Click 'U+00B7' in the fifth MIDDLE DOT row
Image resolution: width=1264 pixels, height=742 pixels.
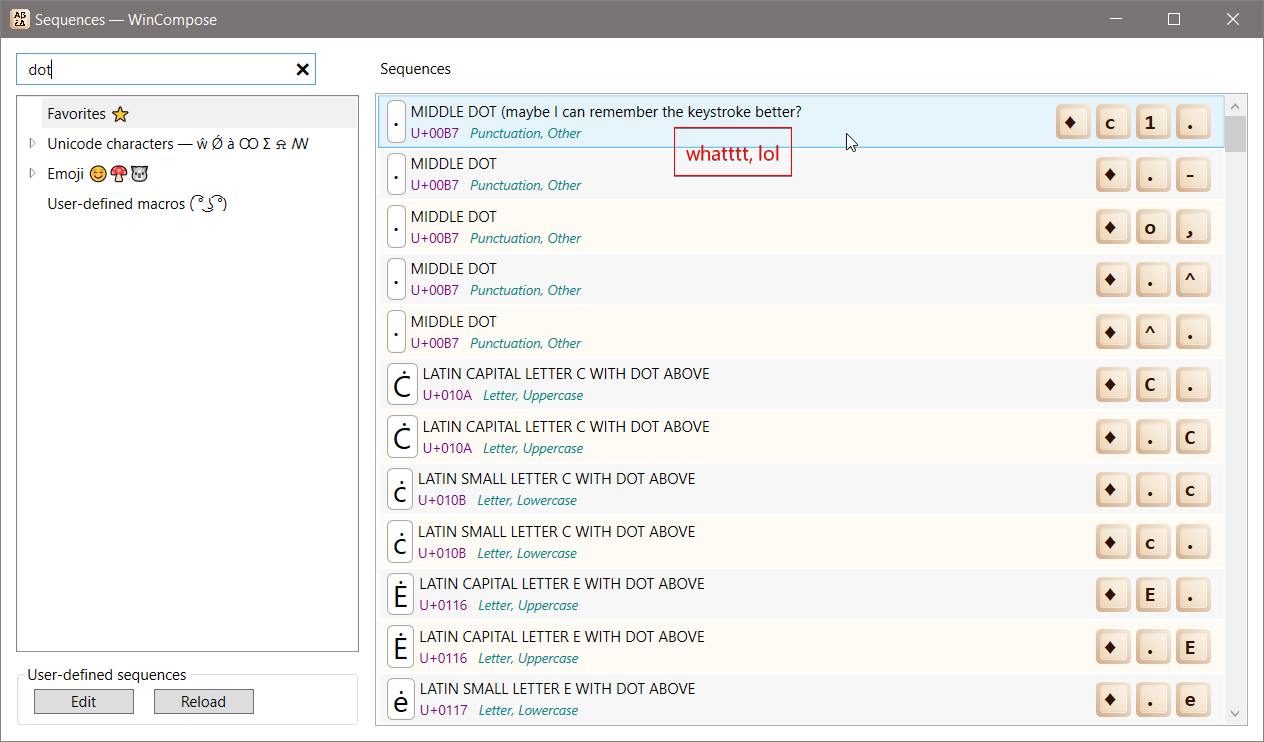point(435,343)
